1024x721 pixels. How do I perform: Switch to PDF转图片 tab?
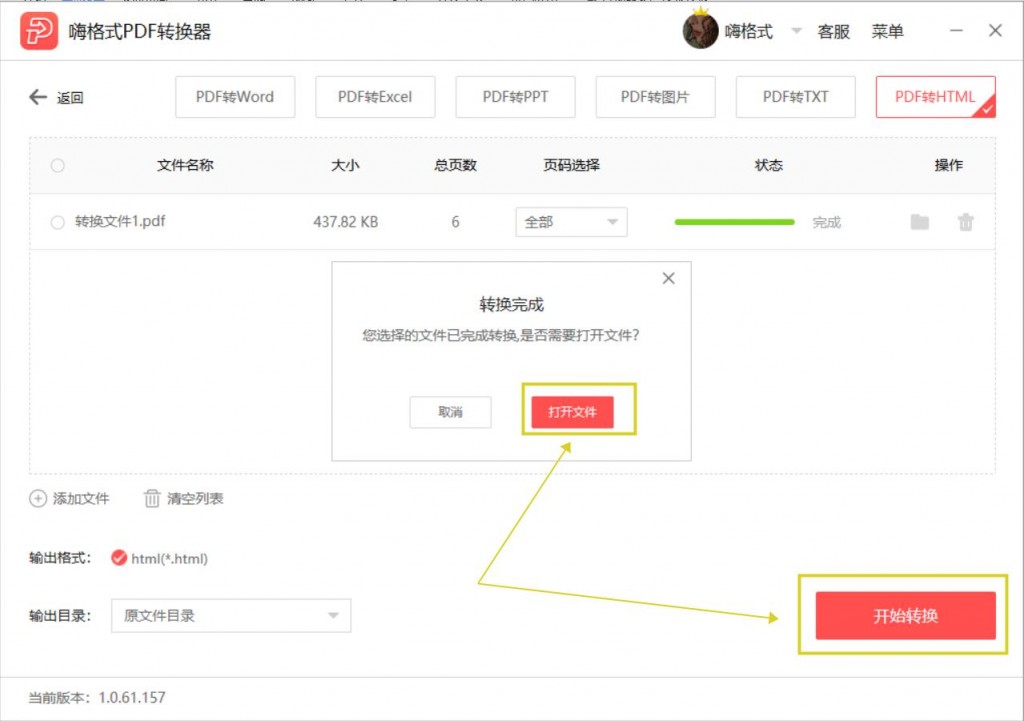click(655, 97)
